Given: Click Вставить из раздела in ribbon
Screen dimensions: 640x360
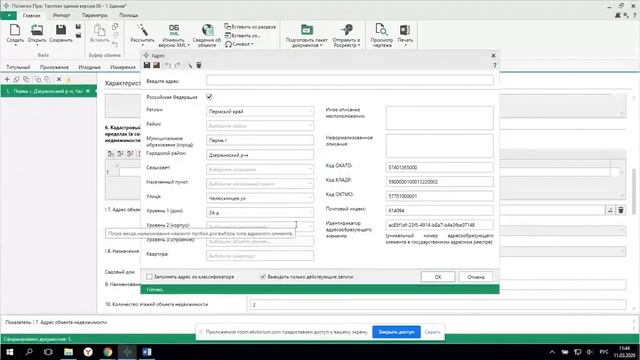Looking at the screenshot, I should [x=250, y=27].
